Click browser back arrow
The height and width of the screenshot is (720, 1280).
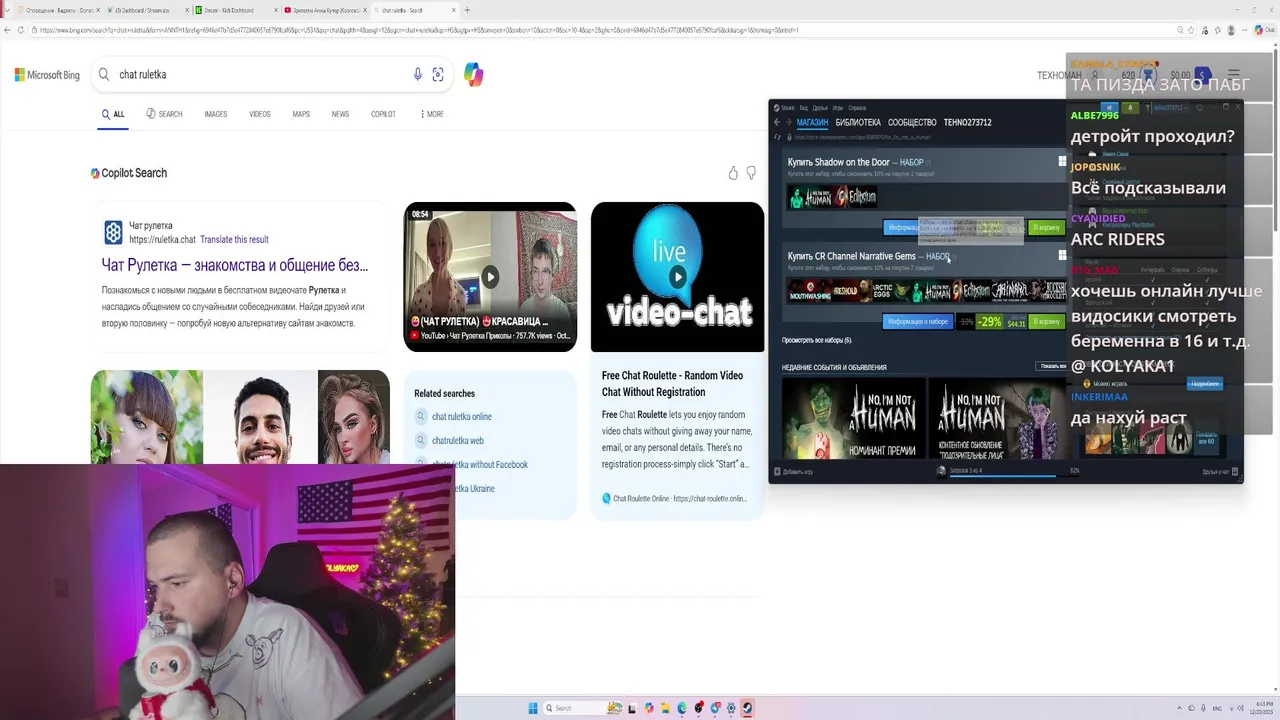[x=7, y=30]
